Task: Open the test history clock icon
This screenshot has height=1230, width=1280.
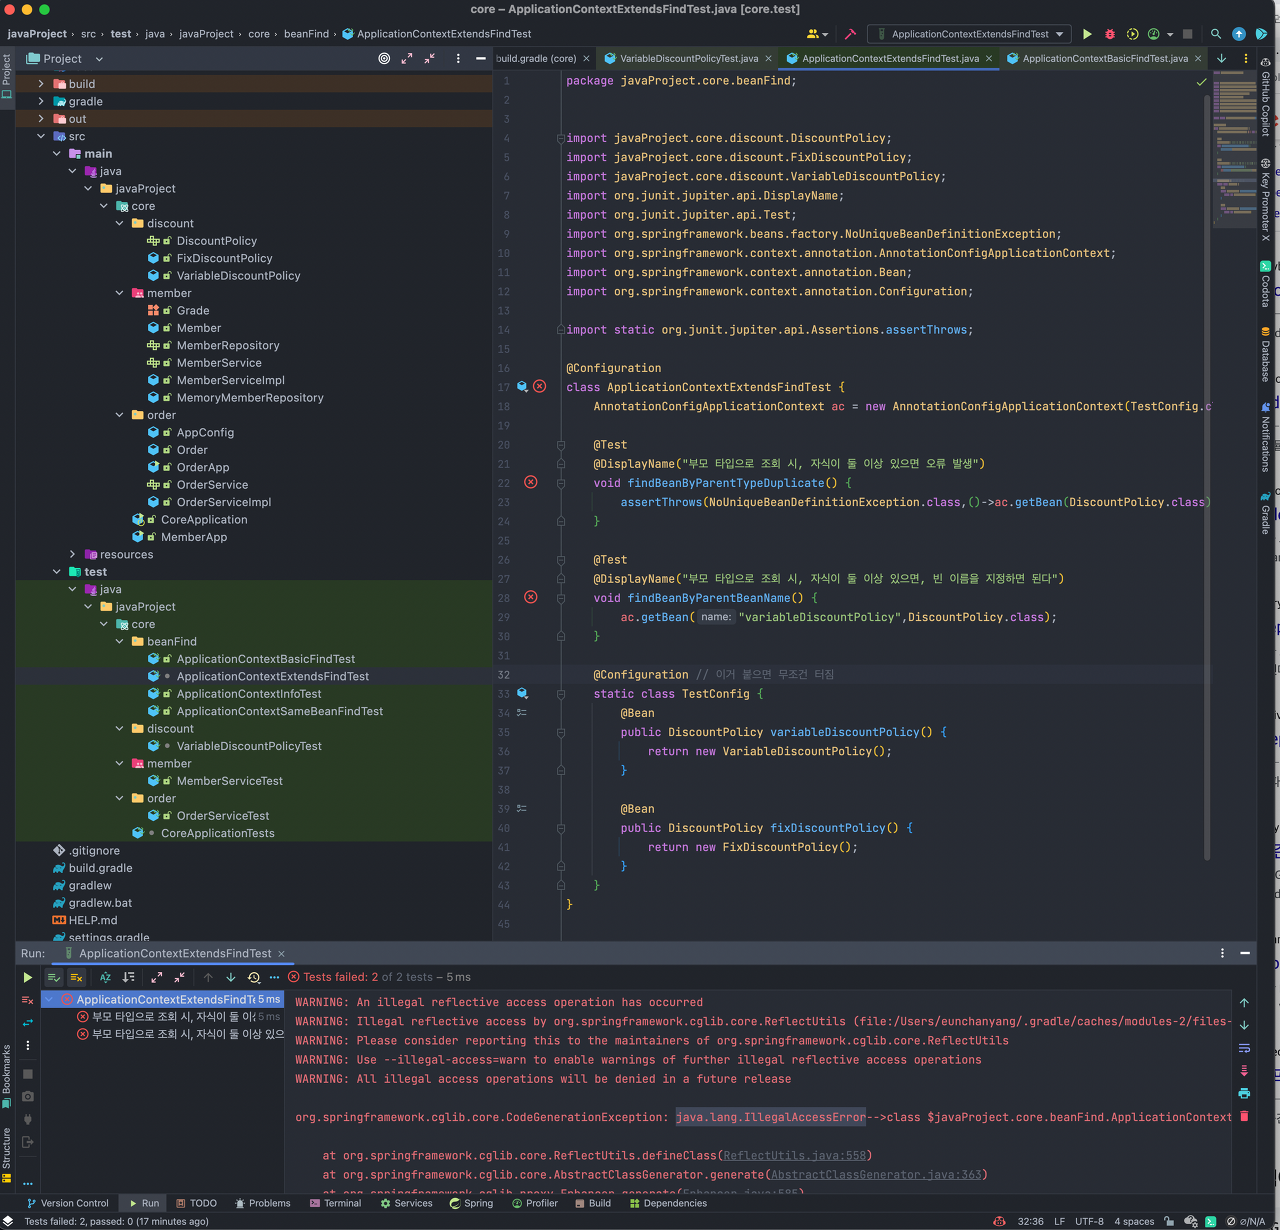Action: 254,977
